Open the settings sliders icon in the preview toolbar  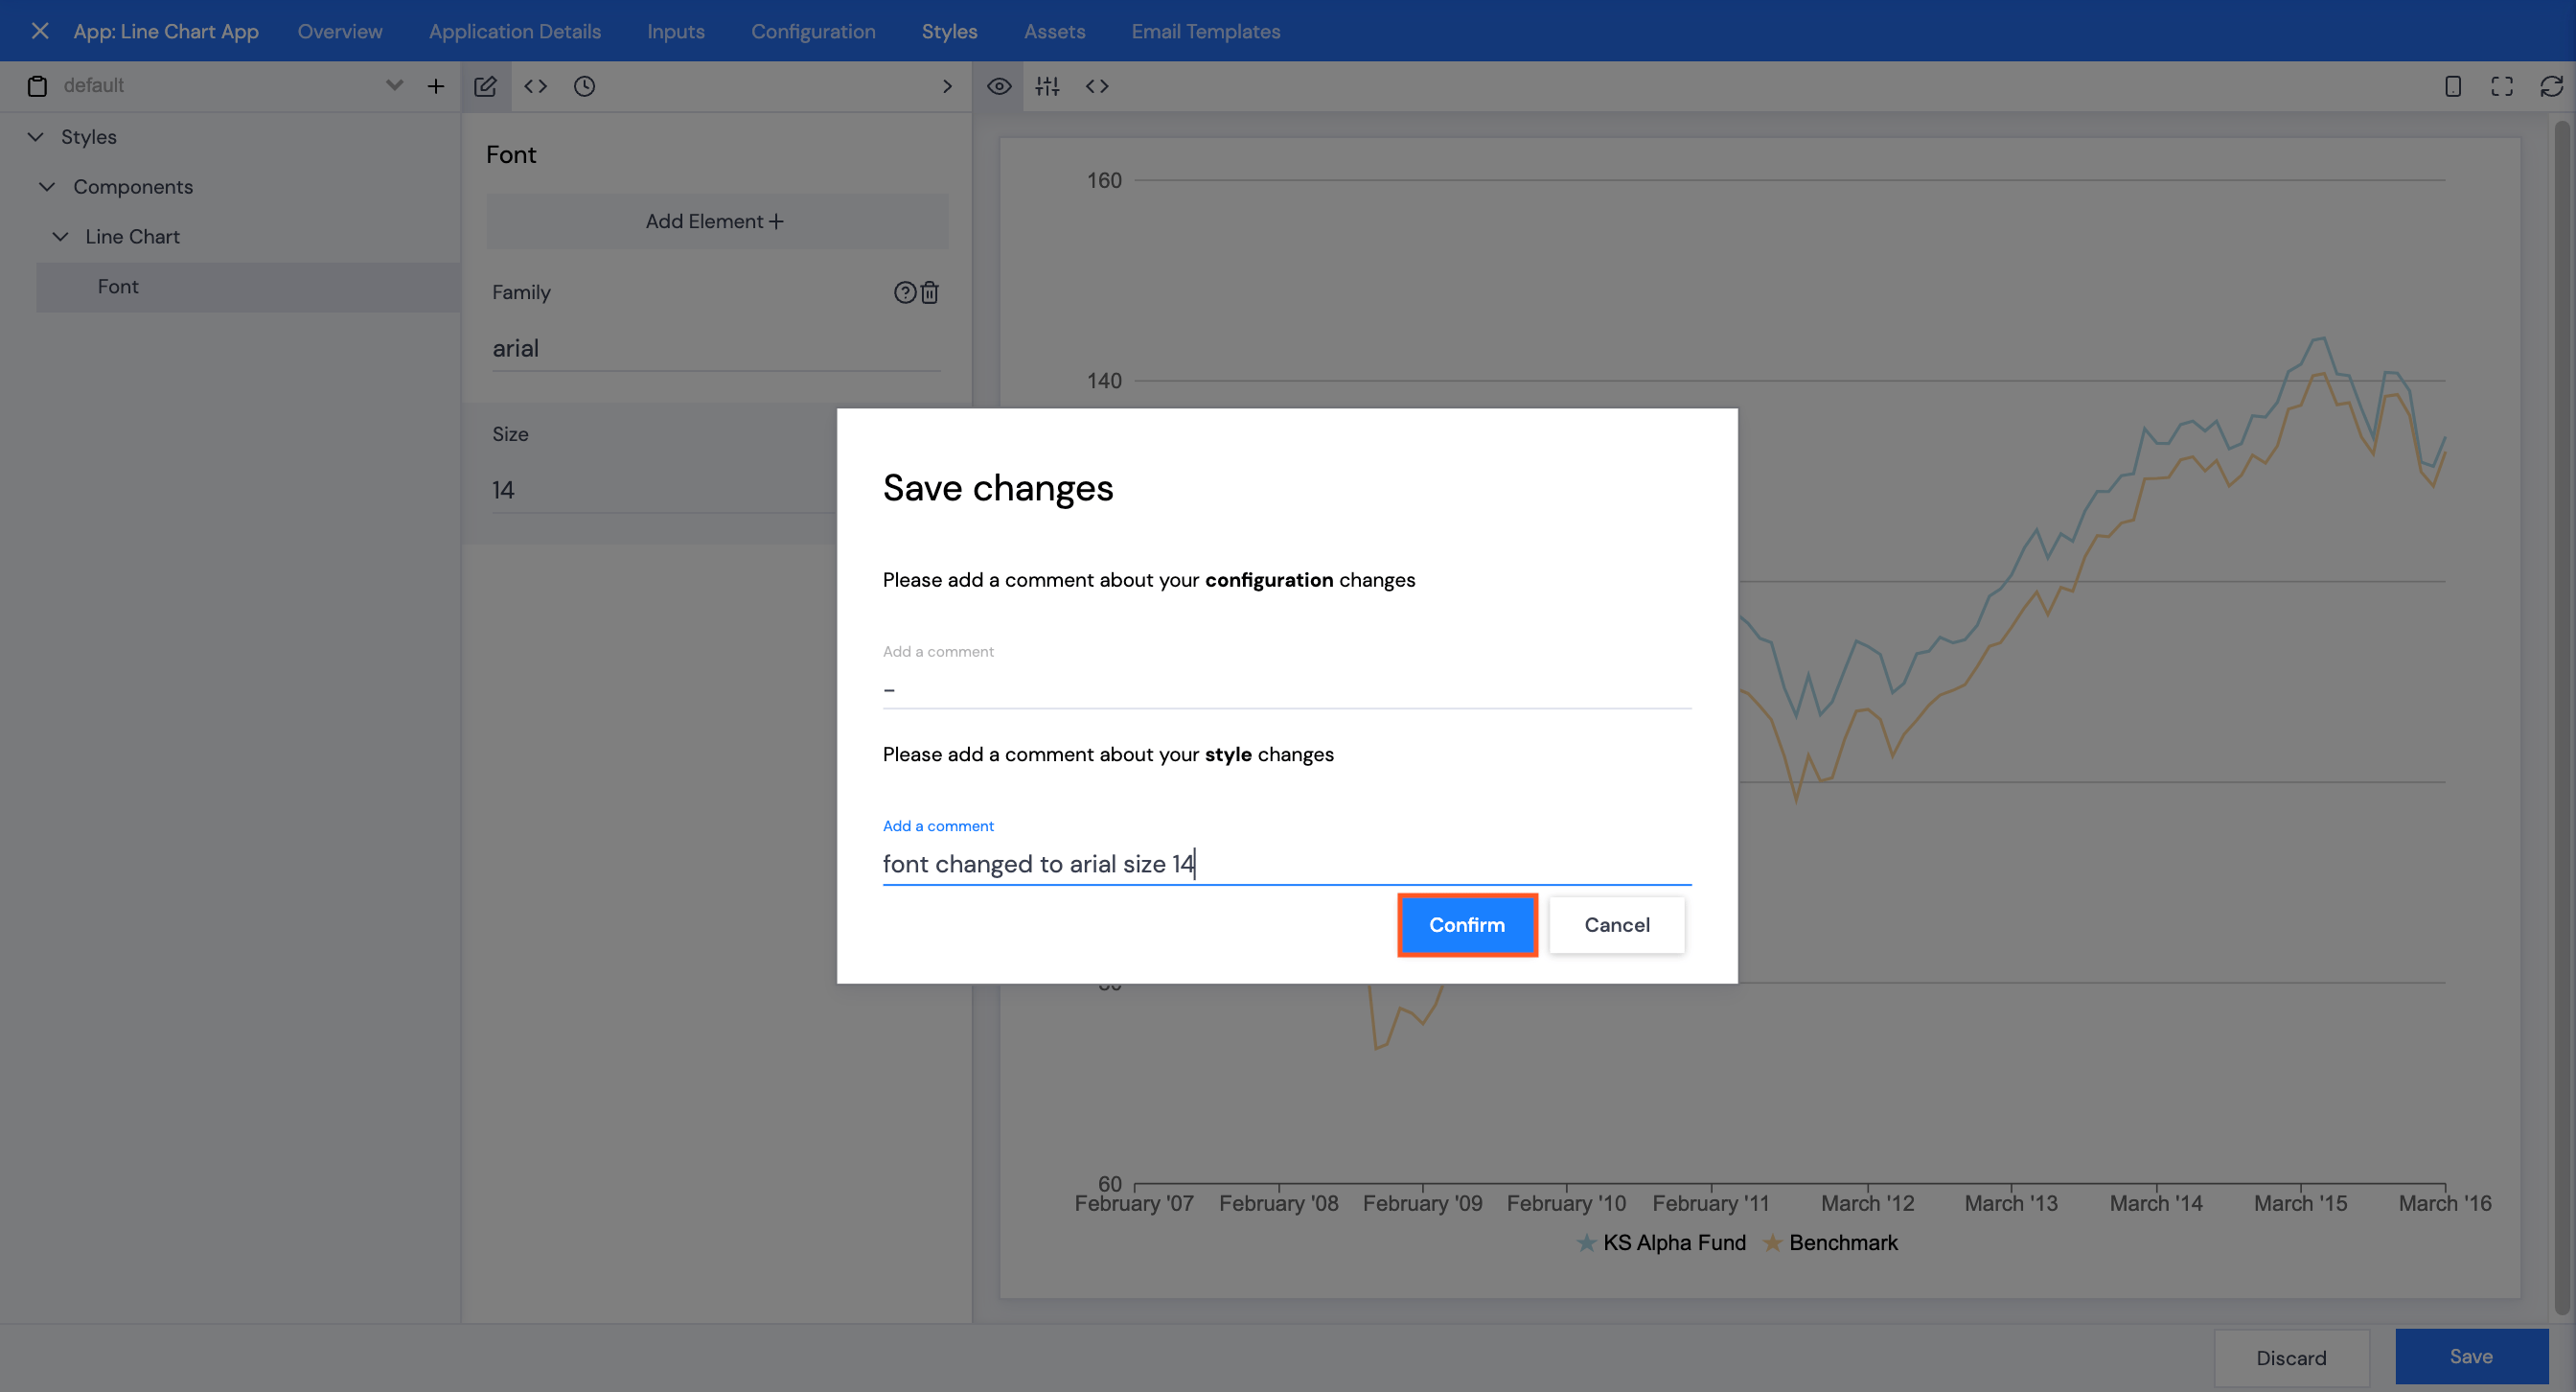coord(1047,86)
